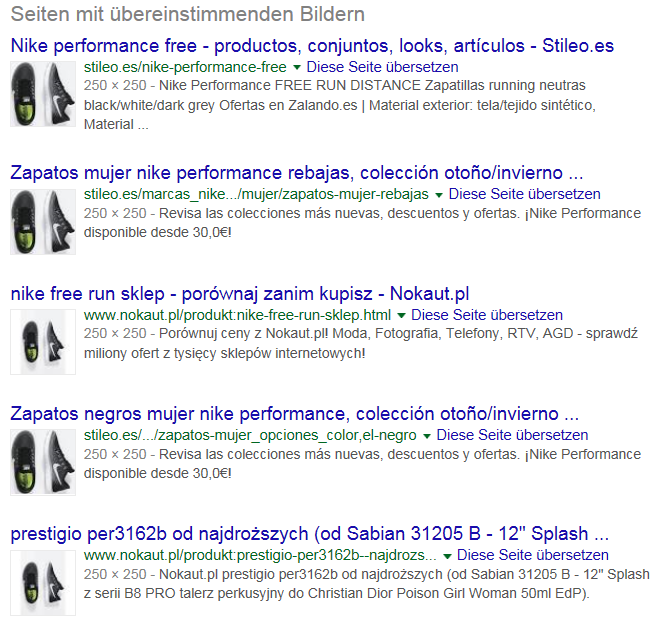Open the 'prestigio per3162b od najdroższych' result
The width and height of the screenshot is (670, 619).
(309, 534)
